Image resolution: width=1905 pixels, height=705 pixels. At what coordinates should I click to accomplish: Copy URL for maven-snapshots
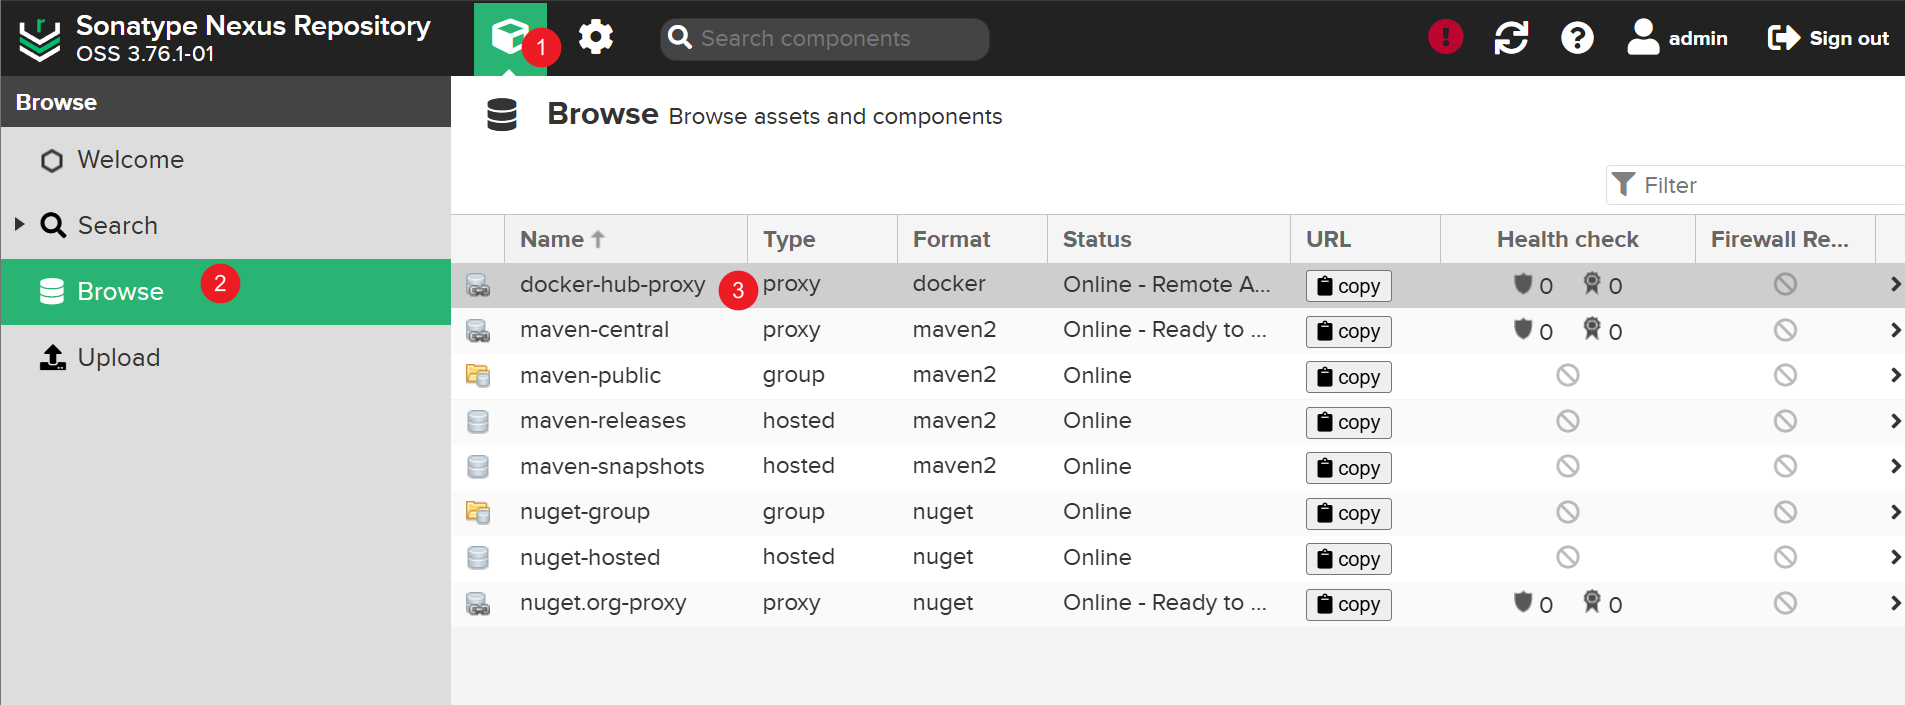[1348, 468]
